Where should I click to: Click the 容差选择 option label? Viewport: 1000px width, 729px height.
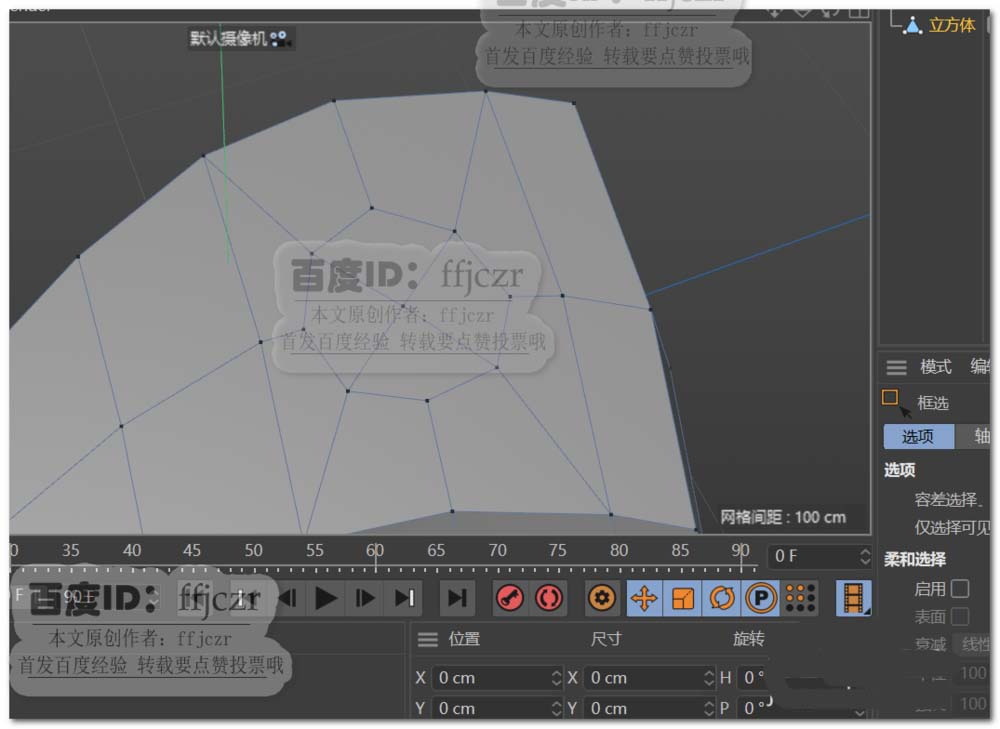click(948, 500)
